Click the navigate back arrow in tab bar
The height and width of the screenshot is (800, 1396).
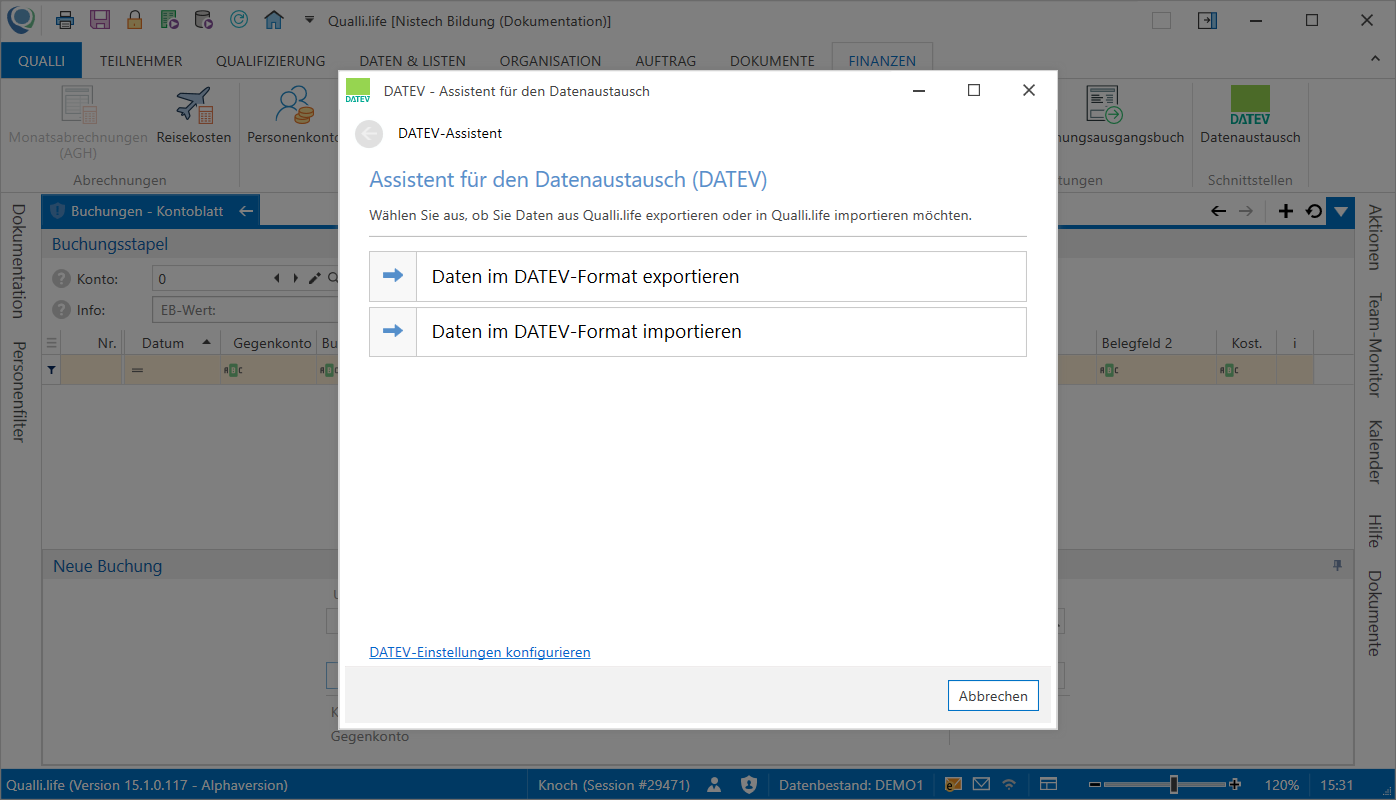1218,211
